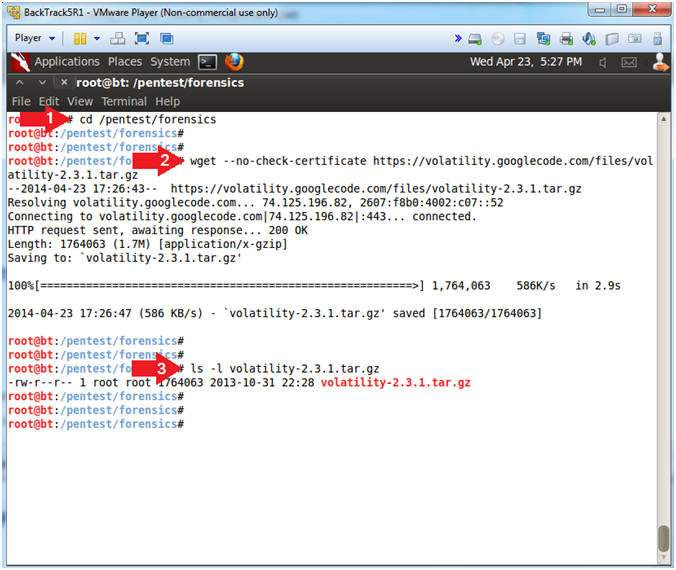The height and width of the screenshot is (570, 676).
Task: Minimize the VMware Player window
Action: point(600,9)
